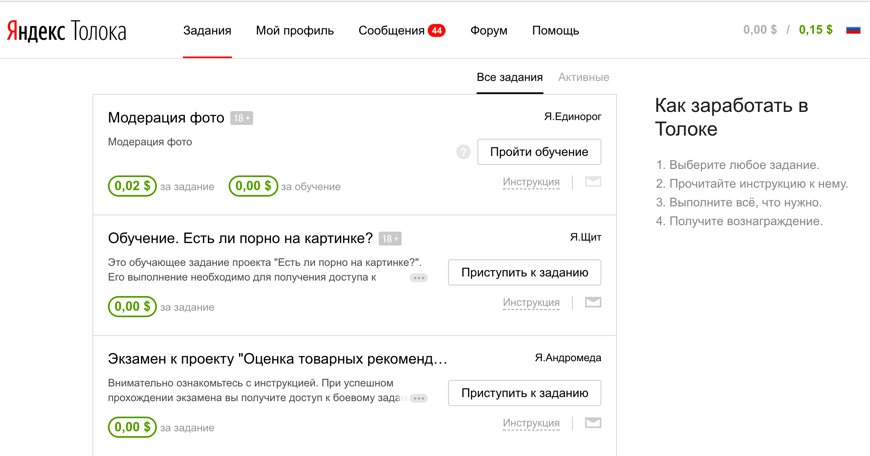The image size is (870, 456).
Task: Switch to Активные tab
Action: click(x=584, y=78)
